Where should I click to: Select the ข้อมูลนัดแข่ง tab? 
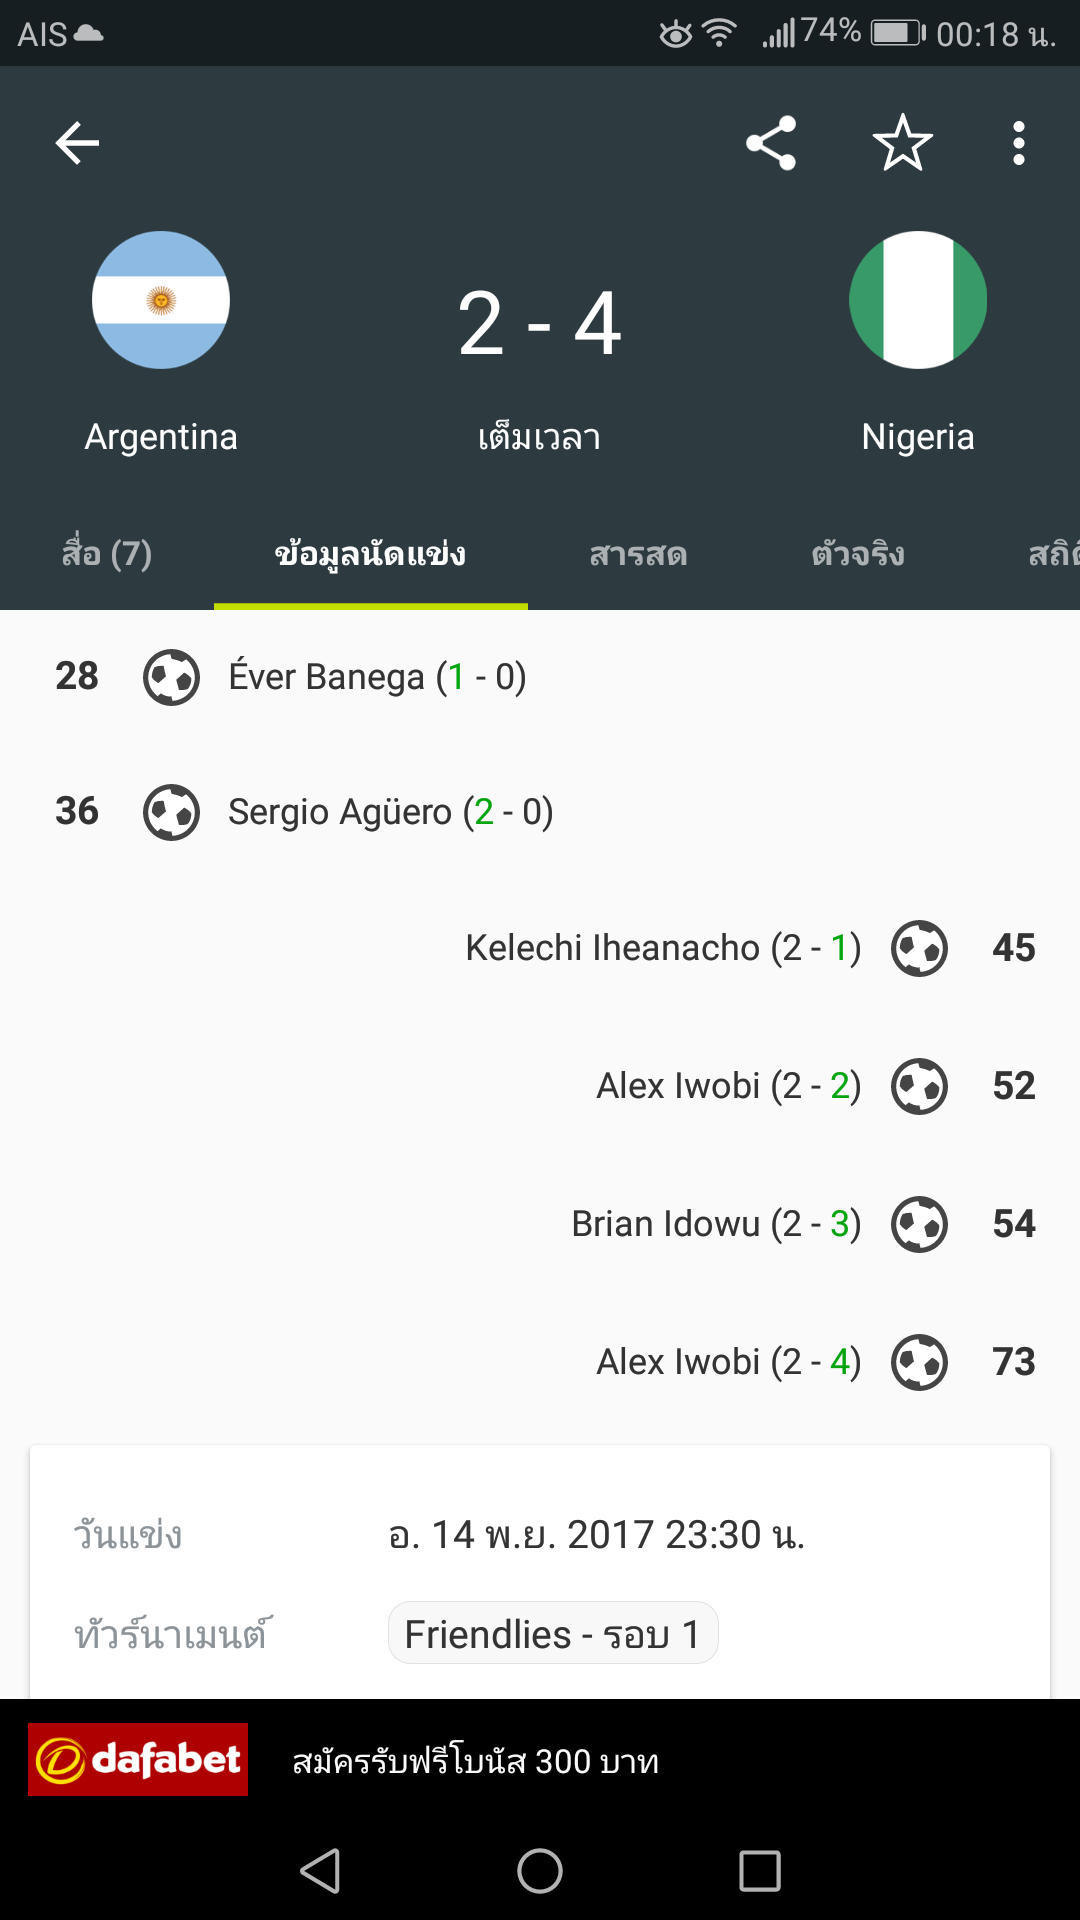(x=371, y=554)
